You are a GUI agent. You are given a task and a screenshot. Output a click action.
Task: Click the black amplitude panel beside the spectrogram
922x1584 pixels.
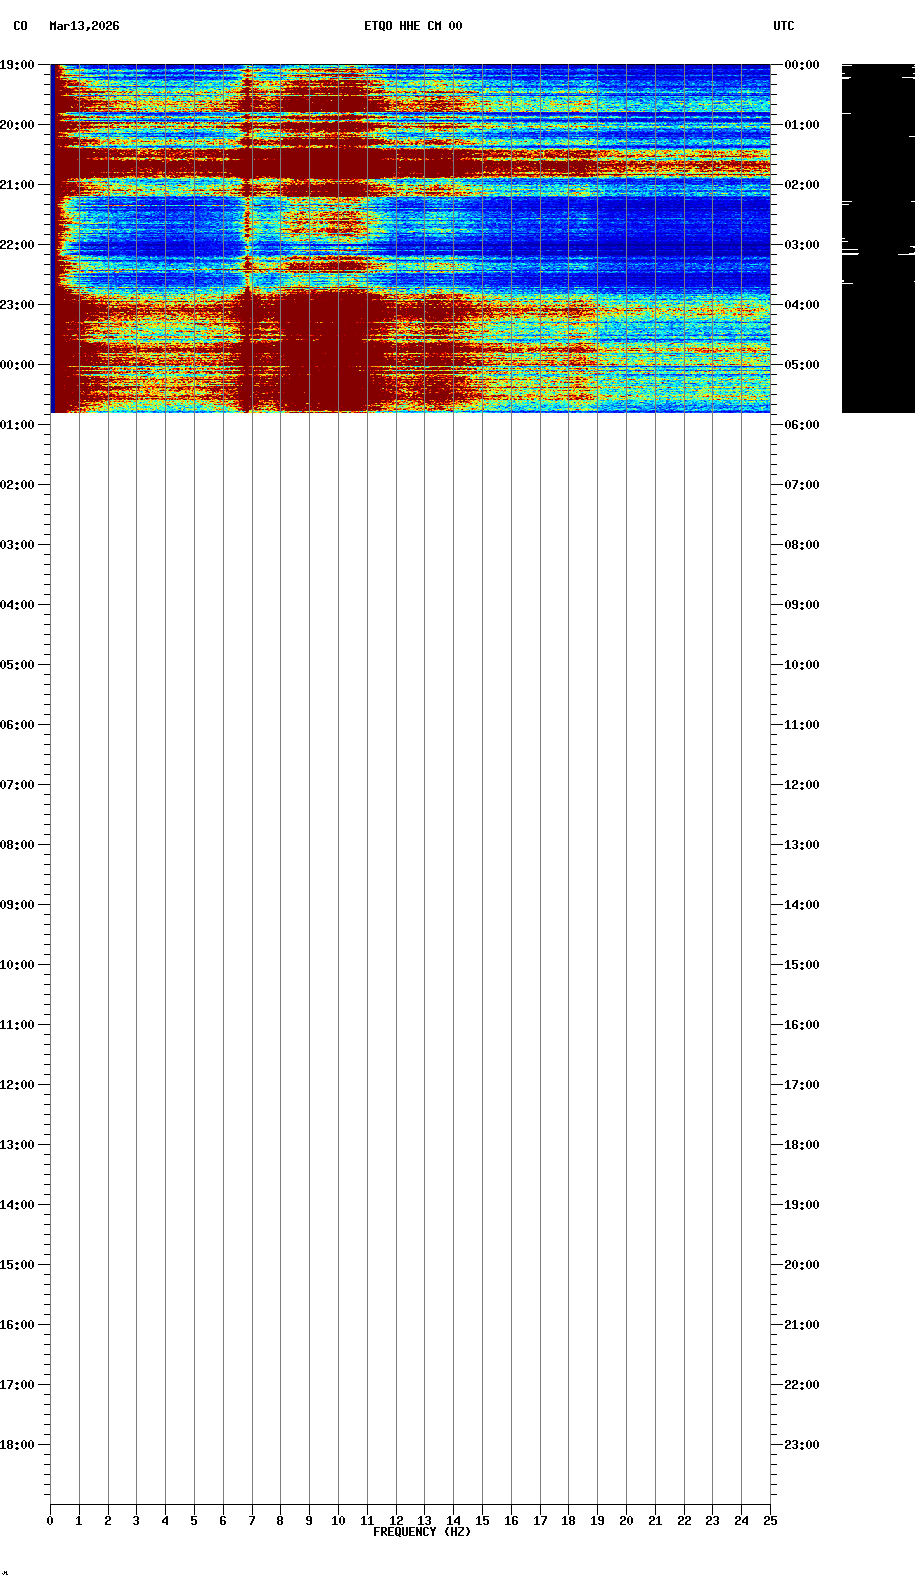coord(877,238)
